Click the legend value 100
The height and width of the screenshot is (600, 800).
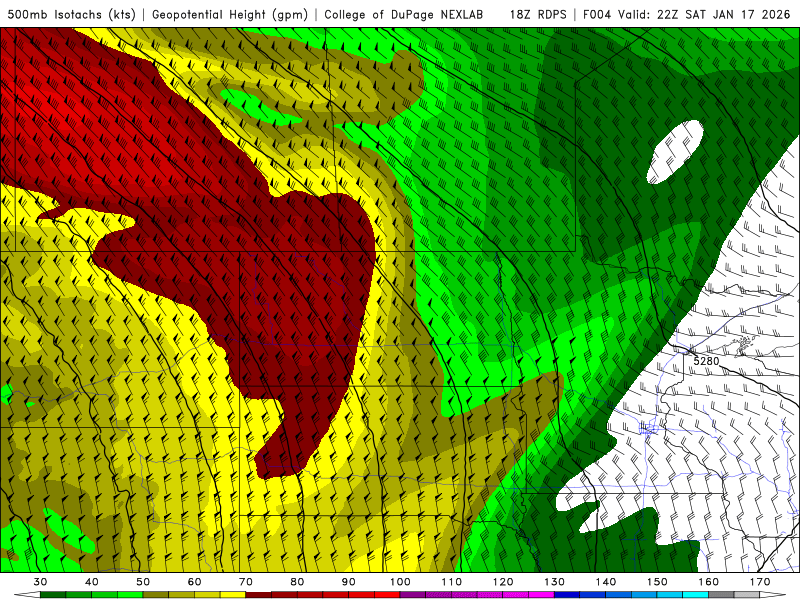pyautogui.click(x=400, y=582)
